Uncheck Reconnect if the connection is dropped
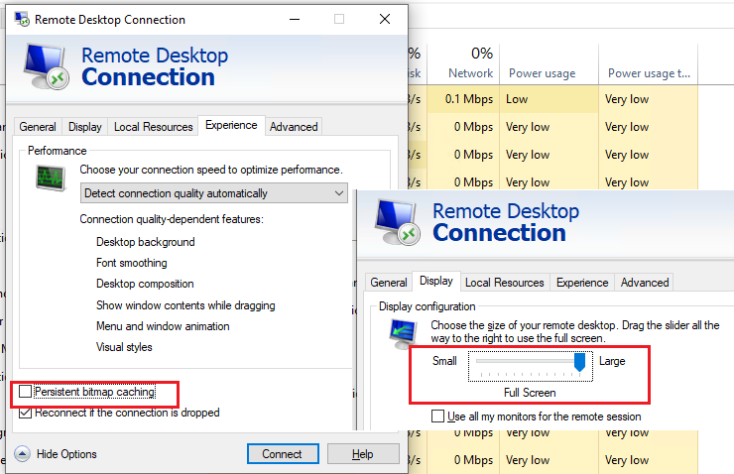 (26, 412)
